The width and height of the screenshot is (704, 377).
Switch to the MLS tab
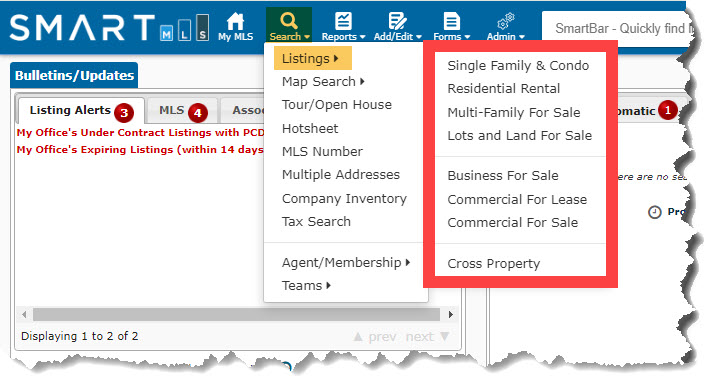(183, 110)
